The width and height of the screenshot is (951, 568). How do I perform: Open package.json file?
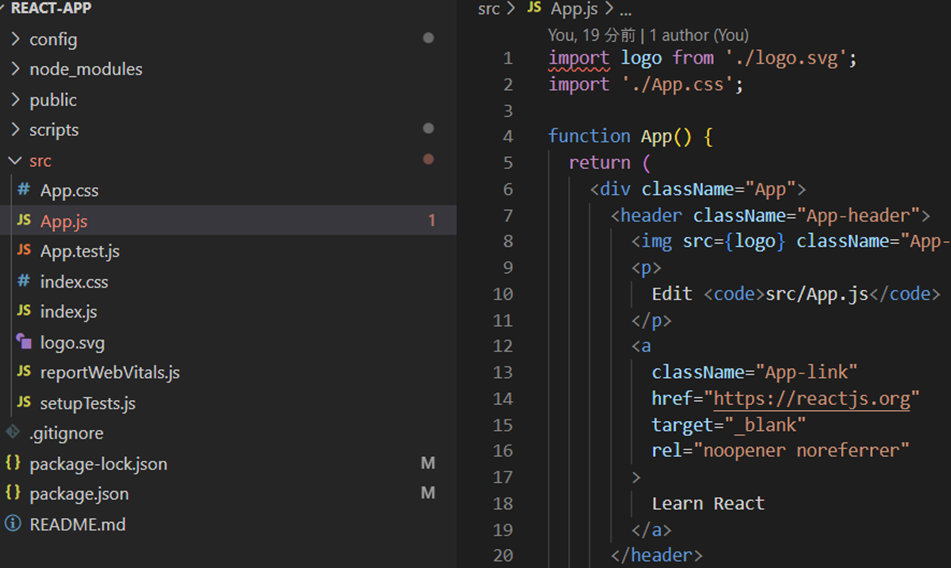click(x=79, y=494)
